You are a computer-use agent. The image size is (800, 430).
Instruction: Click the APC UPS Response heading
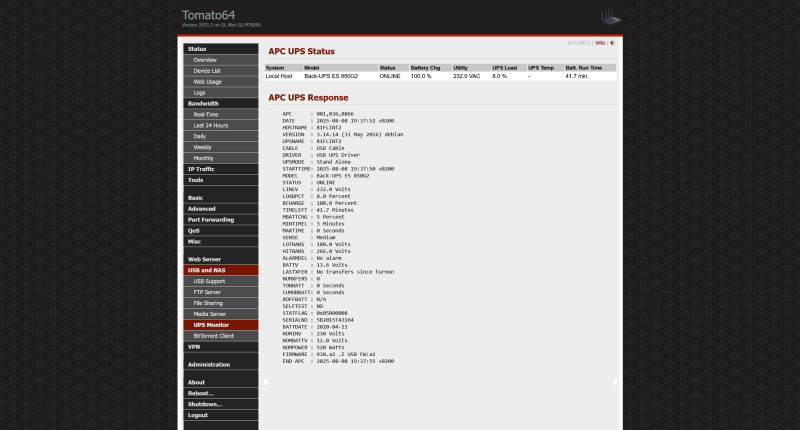(x=308, y=98)
